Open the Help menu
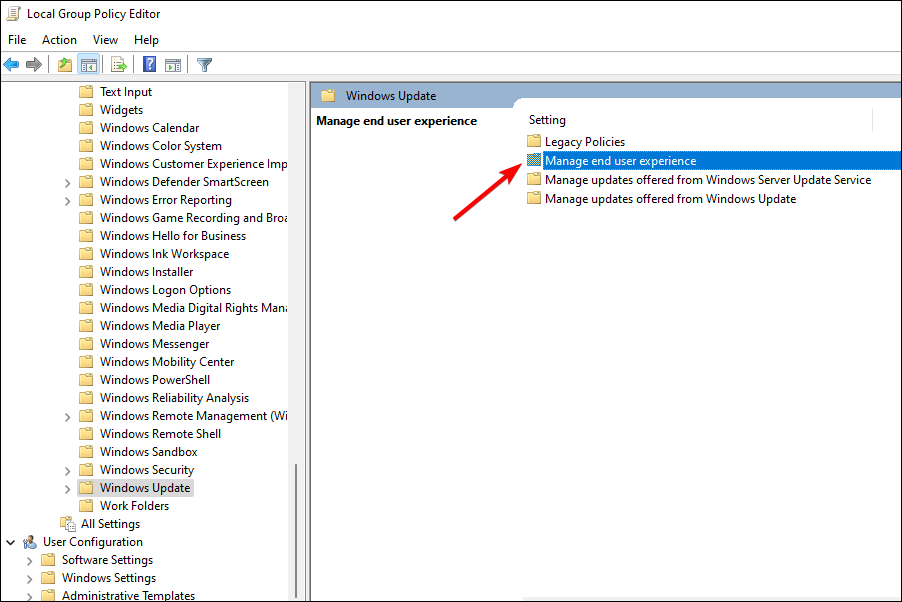This screenshot has width=902, height=602. (x=146, y=40)
